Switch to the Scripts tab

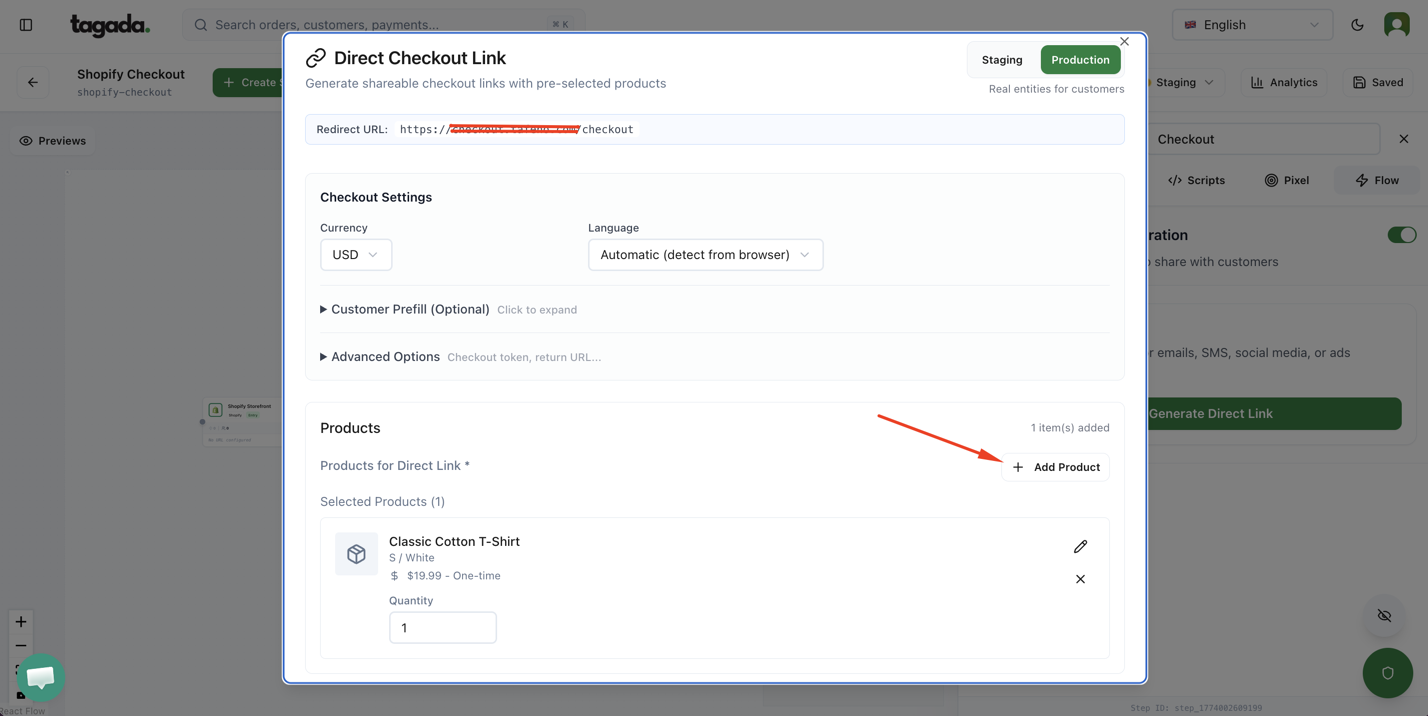(x=1196, y=181)
